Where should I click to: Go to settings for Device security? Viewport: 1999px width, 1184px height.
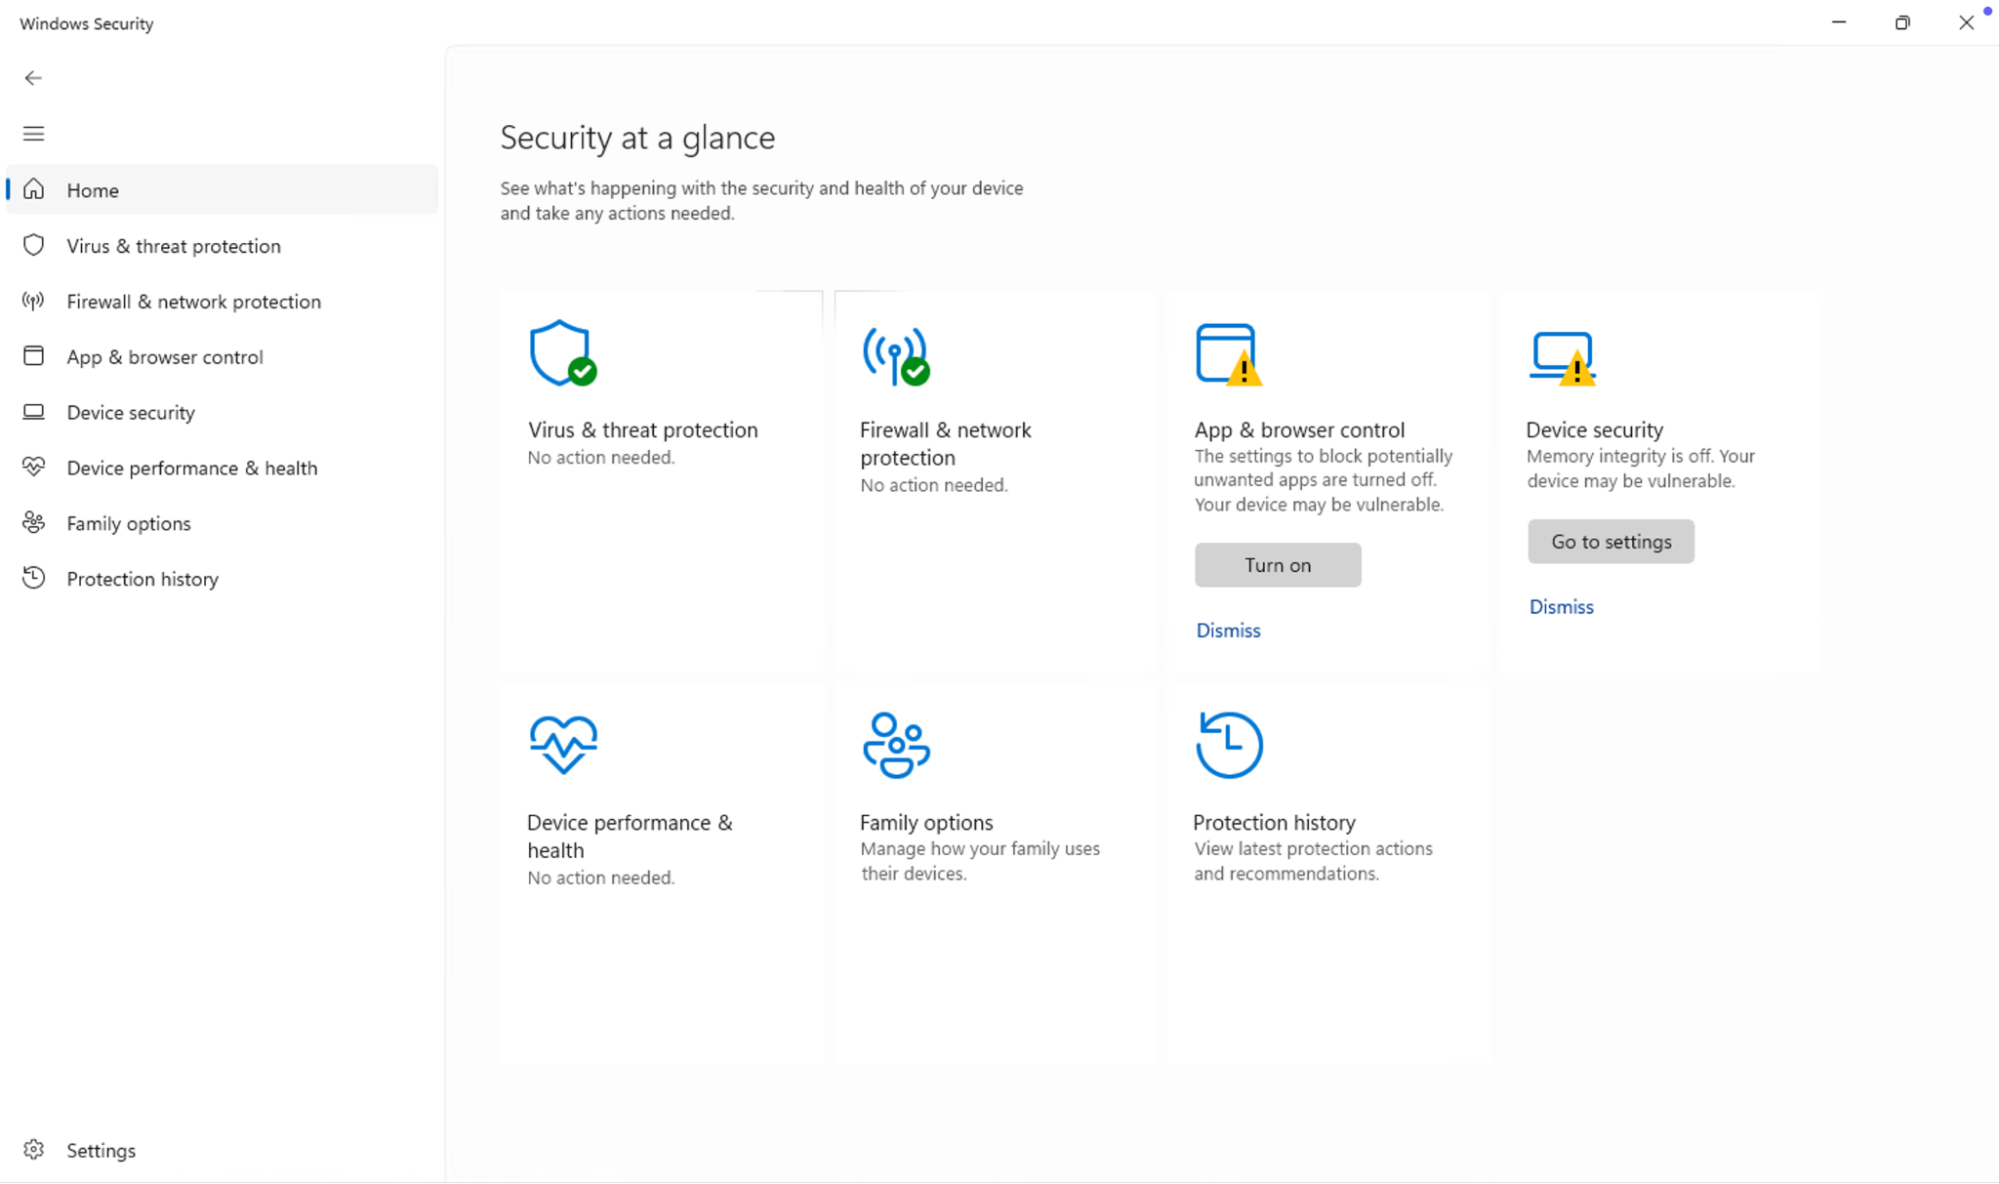point(1610,541)
